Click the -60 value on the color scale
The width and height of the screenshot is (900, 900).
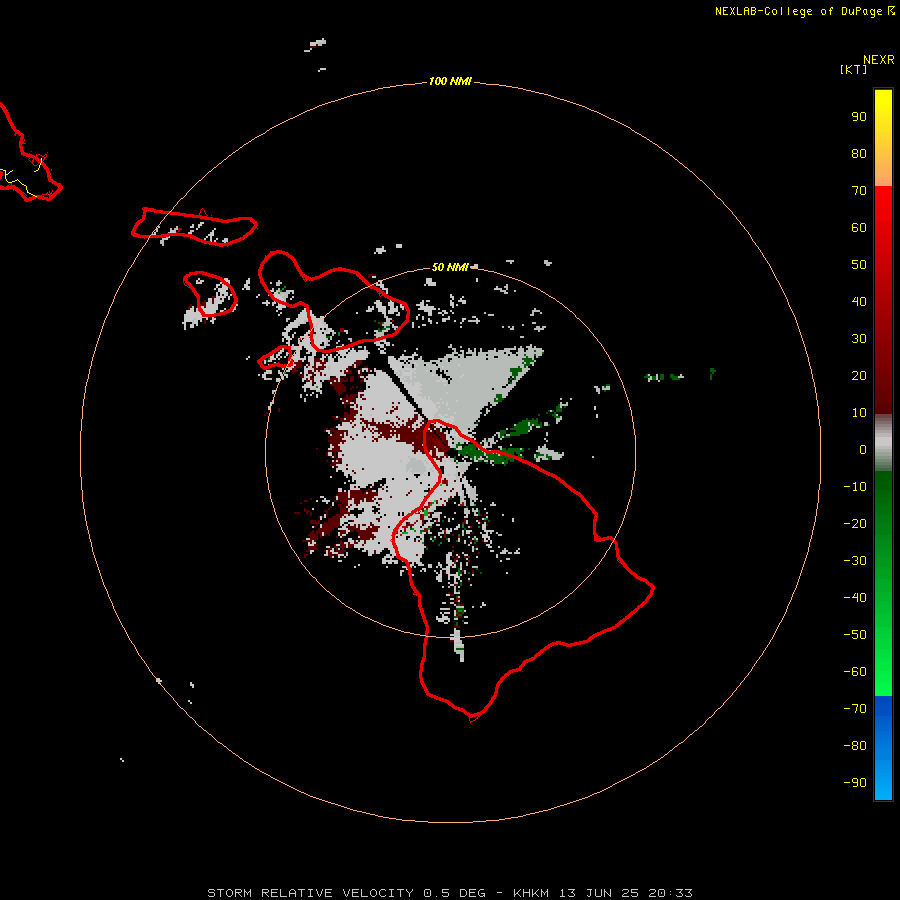click(855, 672)
